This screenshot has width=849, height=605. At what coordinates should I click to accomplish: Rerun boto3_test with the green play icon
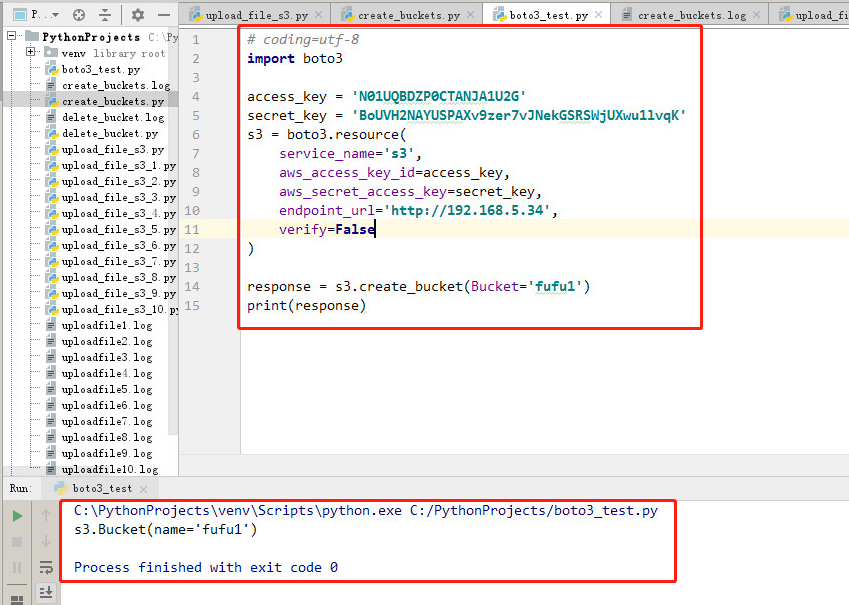pyautogui.click(x=17, y=516)
